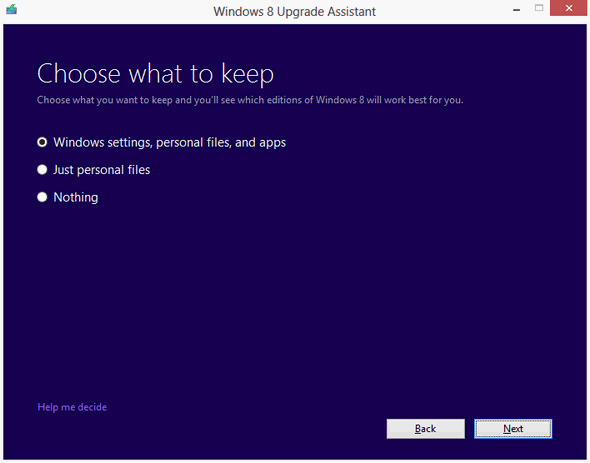This screenshot has width=590, height=463.
Task: Select the radio circle beside Just personal files
Action: (42, 170)
